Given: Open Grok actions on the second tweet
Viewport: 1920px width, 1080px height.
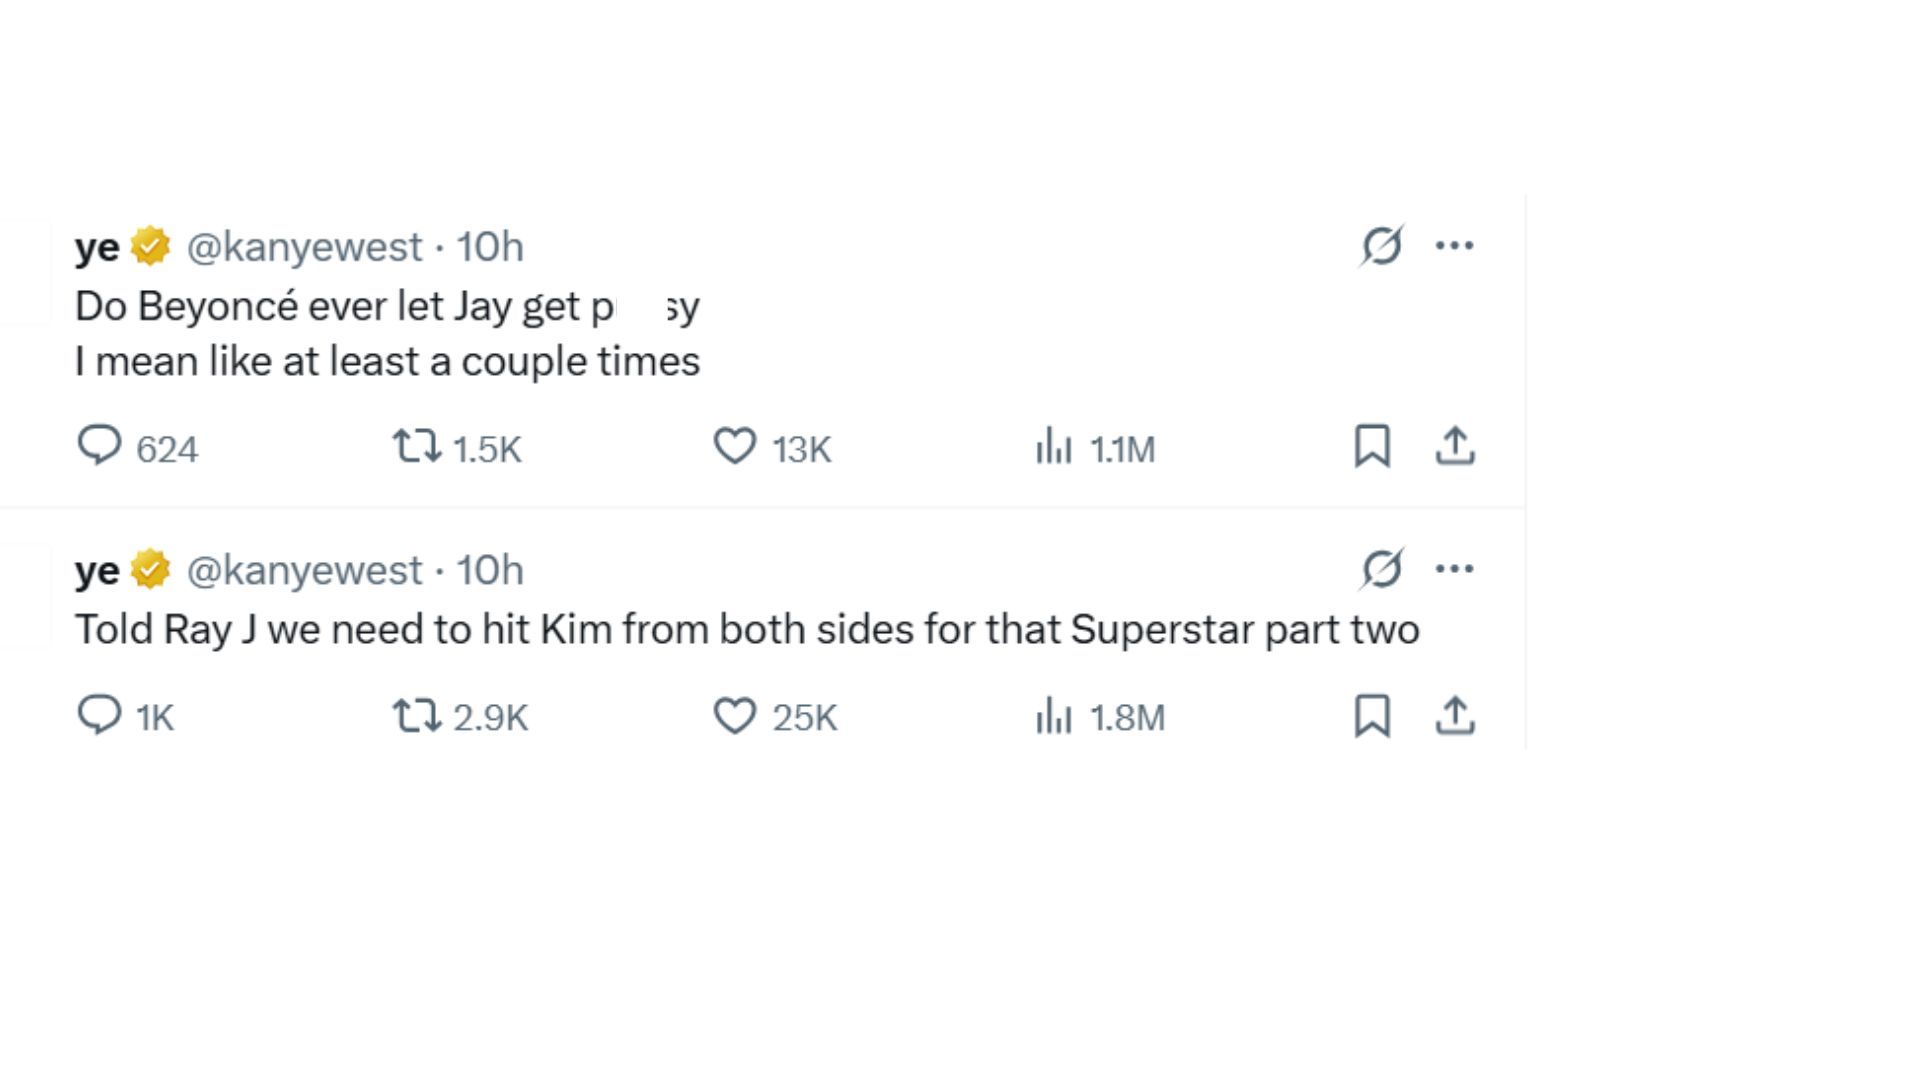Looking at the screenshot, I should (x=1382, y=569).
